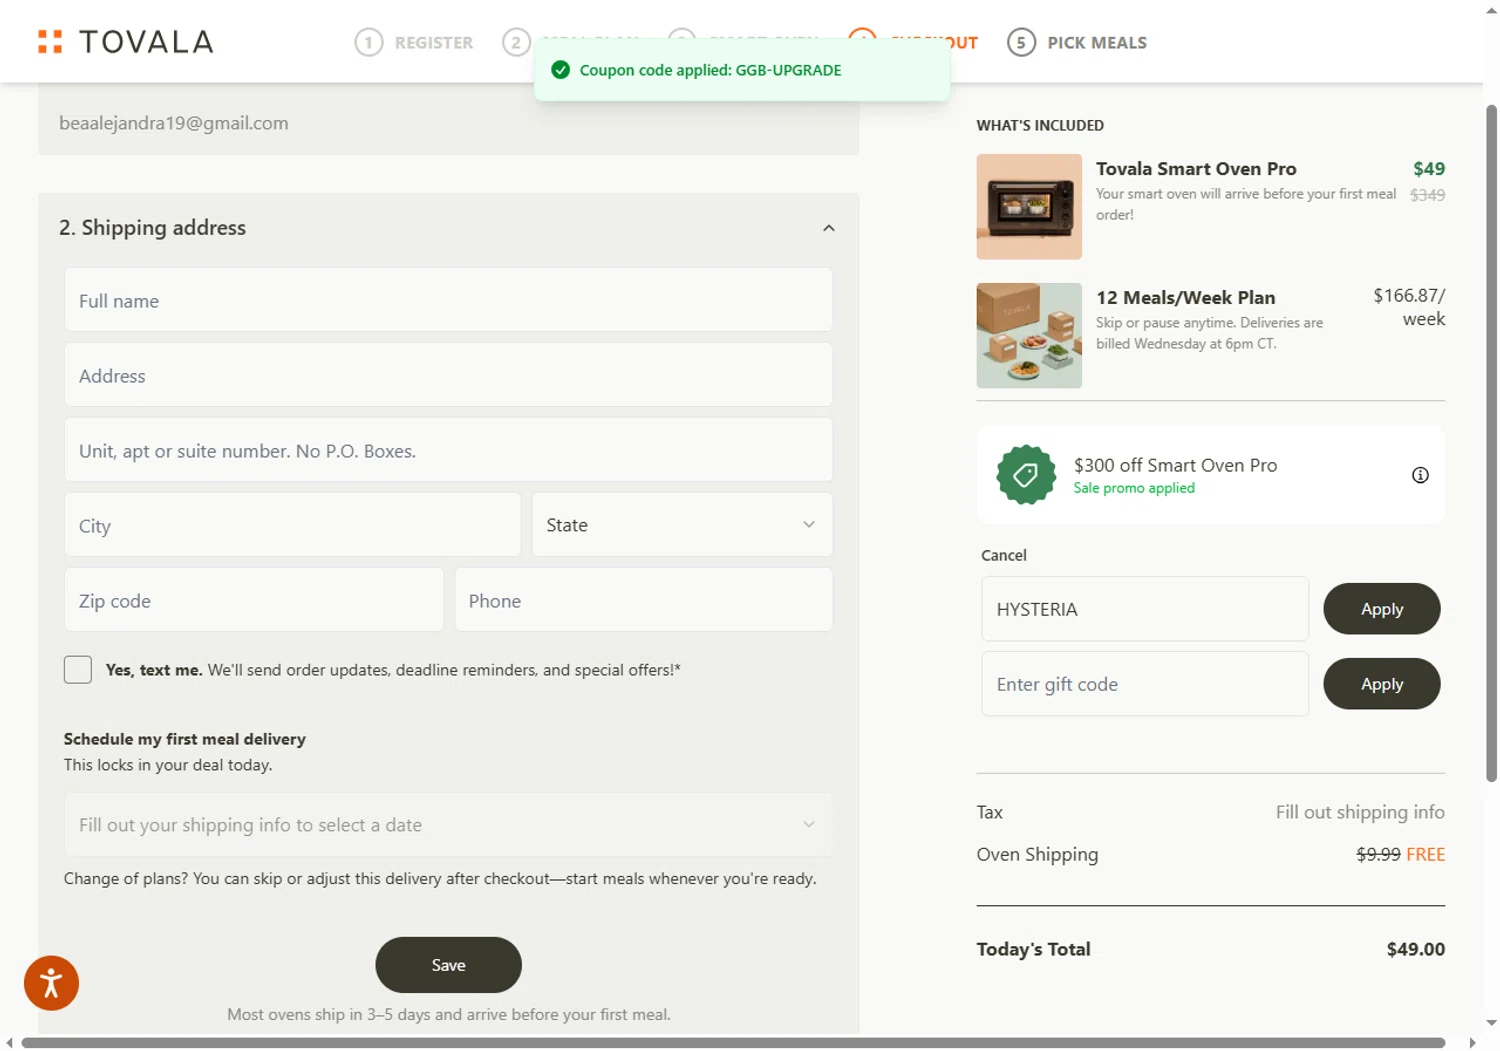Click Cancel above the coupon field

(x=1004, y=555)
